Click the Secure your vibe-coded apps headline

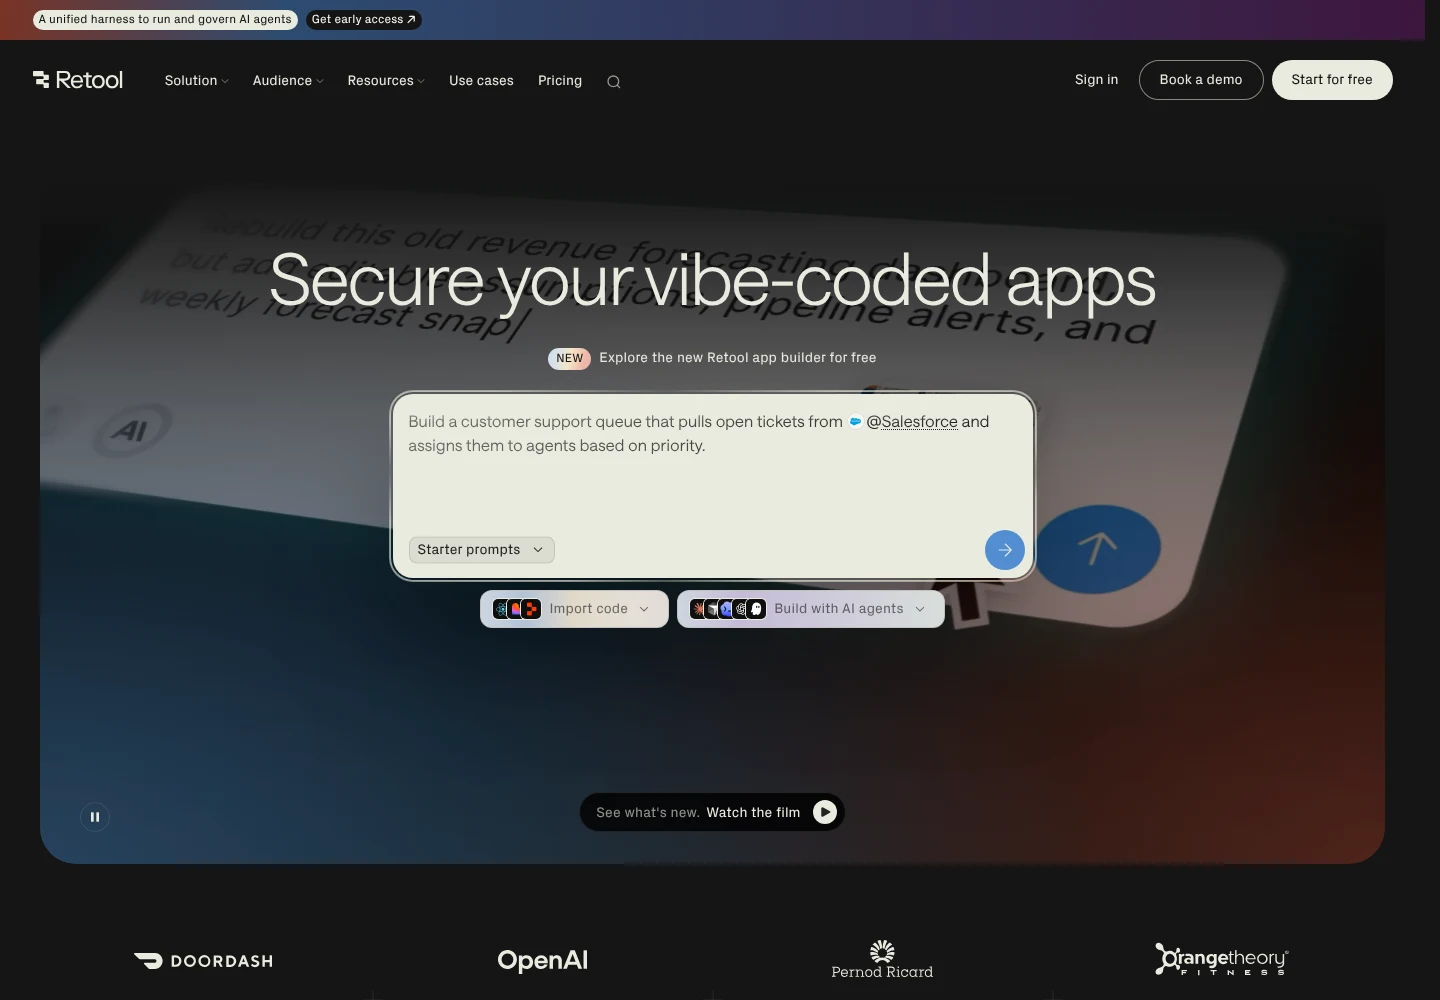[x=712, y=281]
